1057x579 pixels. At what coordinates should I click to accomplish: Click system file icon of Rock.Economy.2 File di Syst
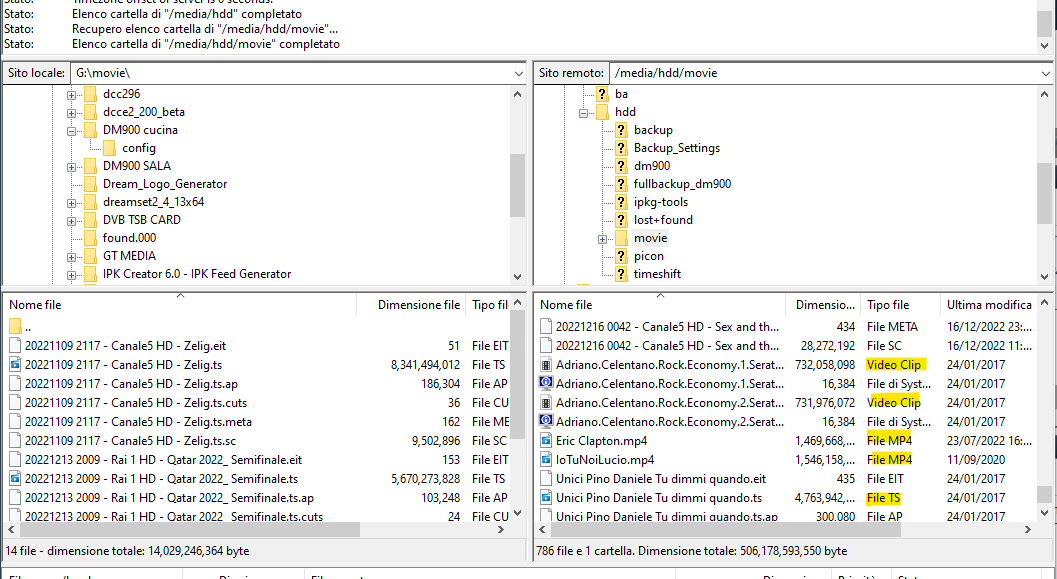coord(547,422)
